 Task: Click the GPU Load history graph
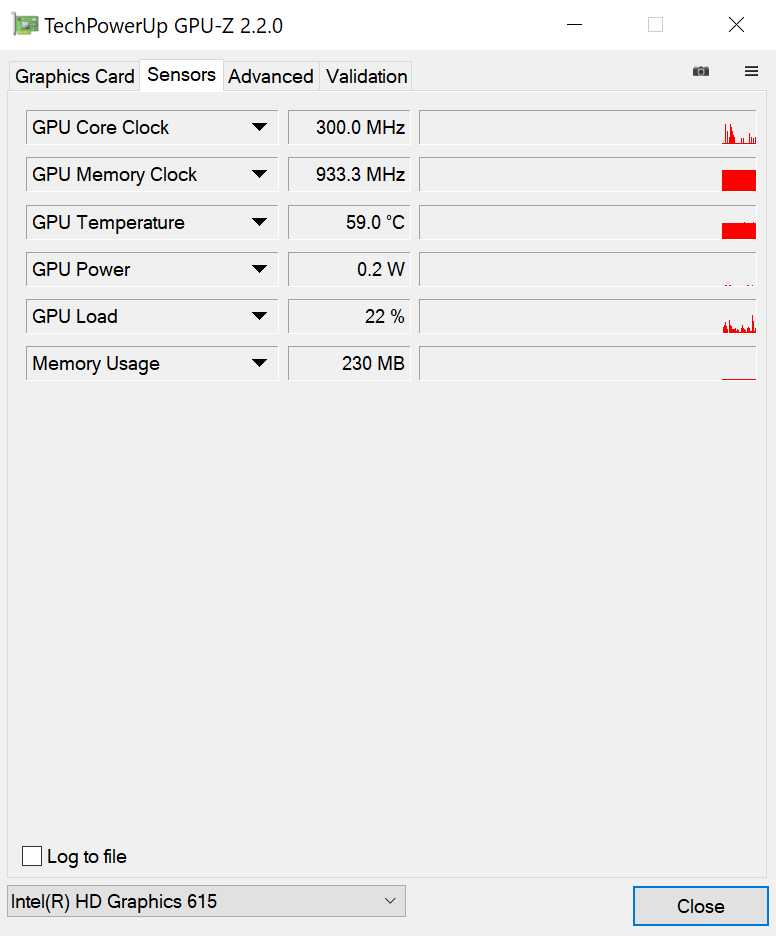point(588,316)
